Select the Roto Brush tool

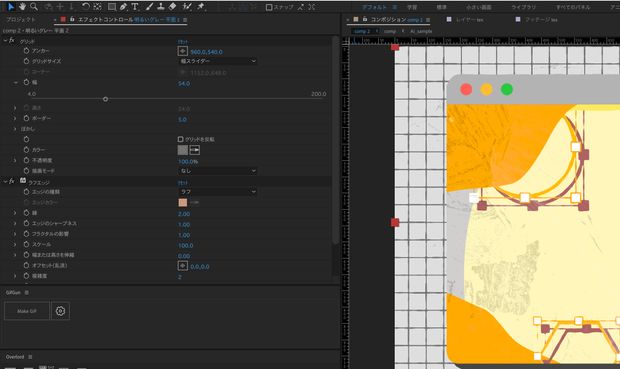(x=187, y=7)
